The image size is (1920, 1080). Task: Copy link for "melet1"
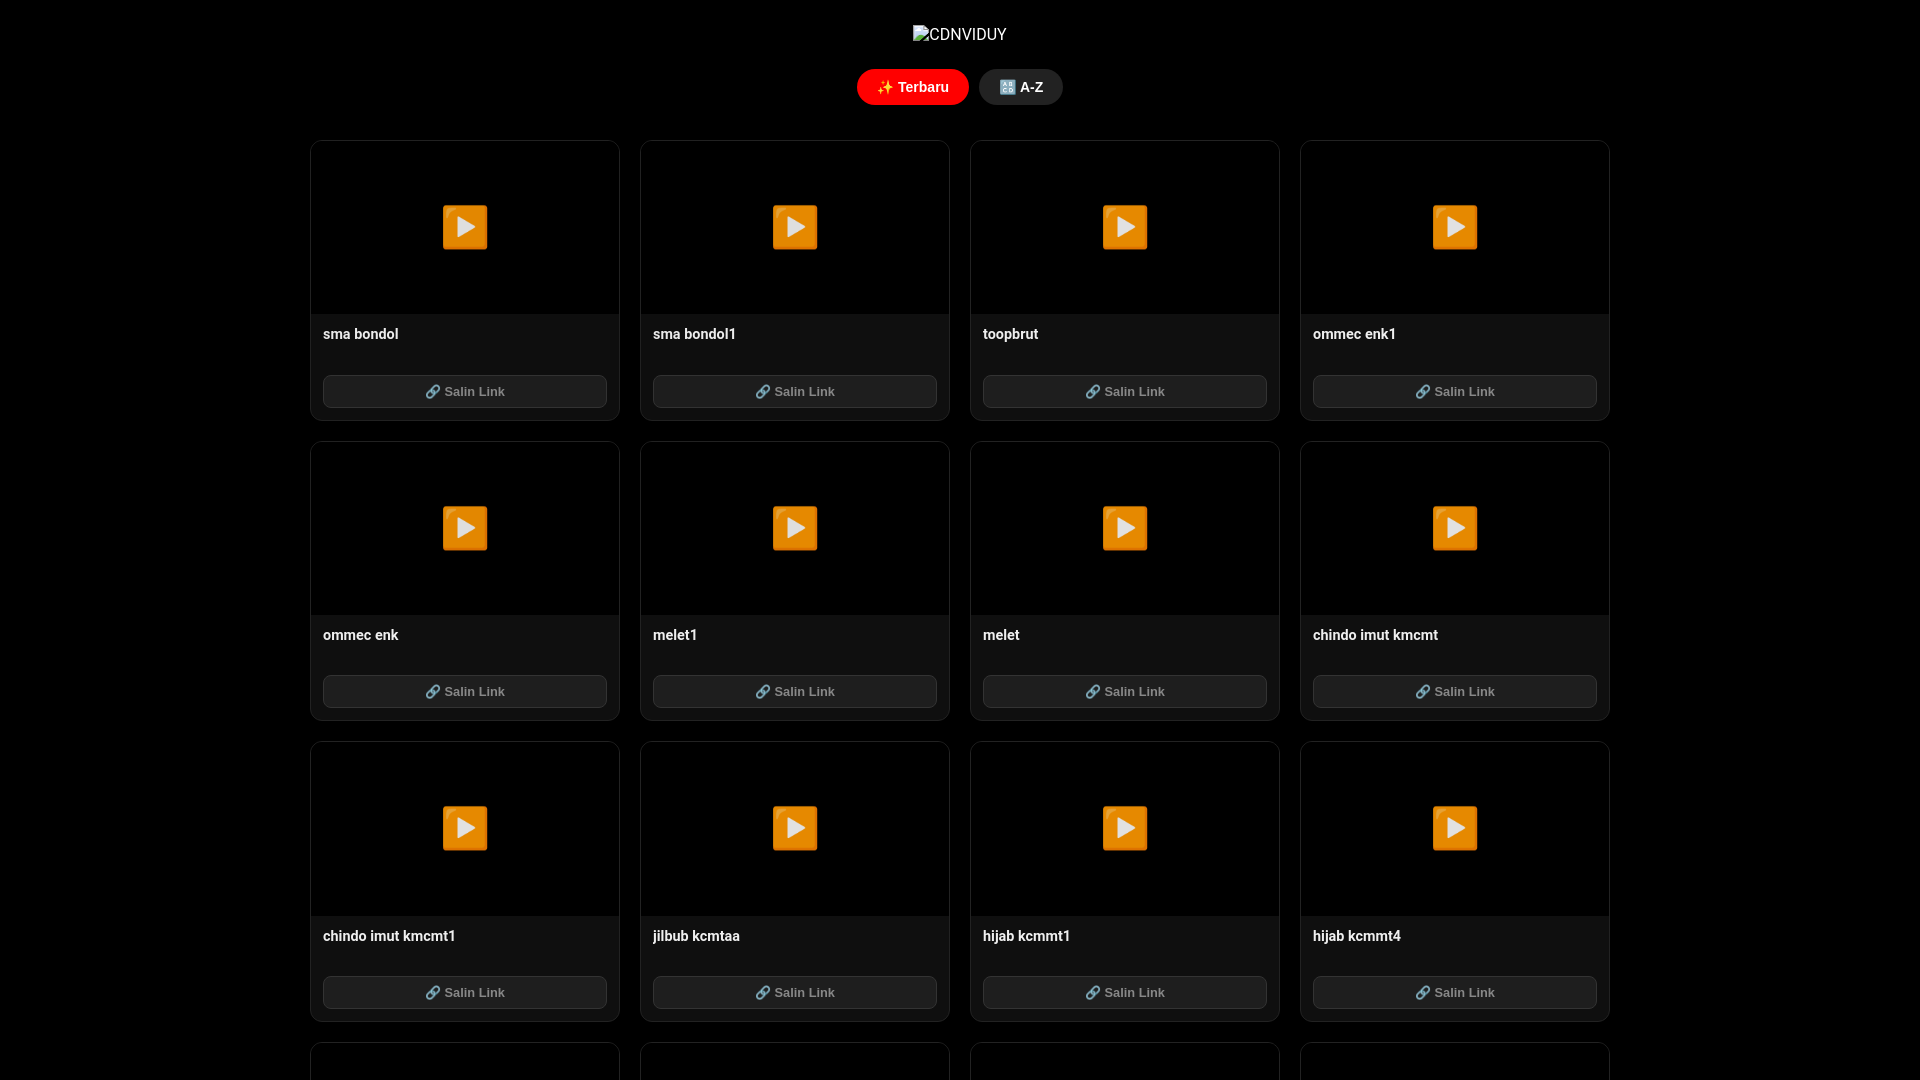(x=795, y=691)
